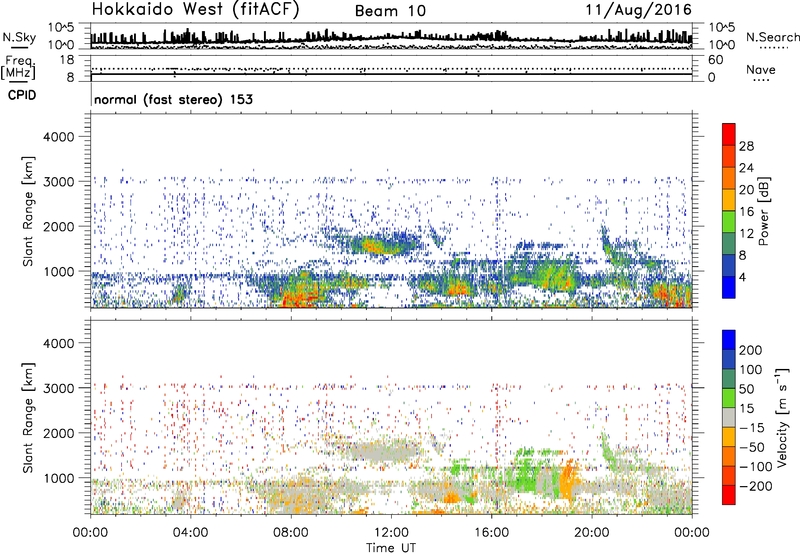Click the '04:00' time tick label

tap(190, 533)
